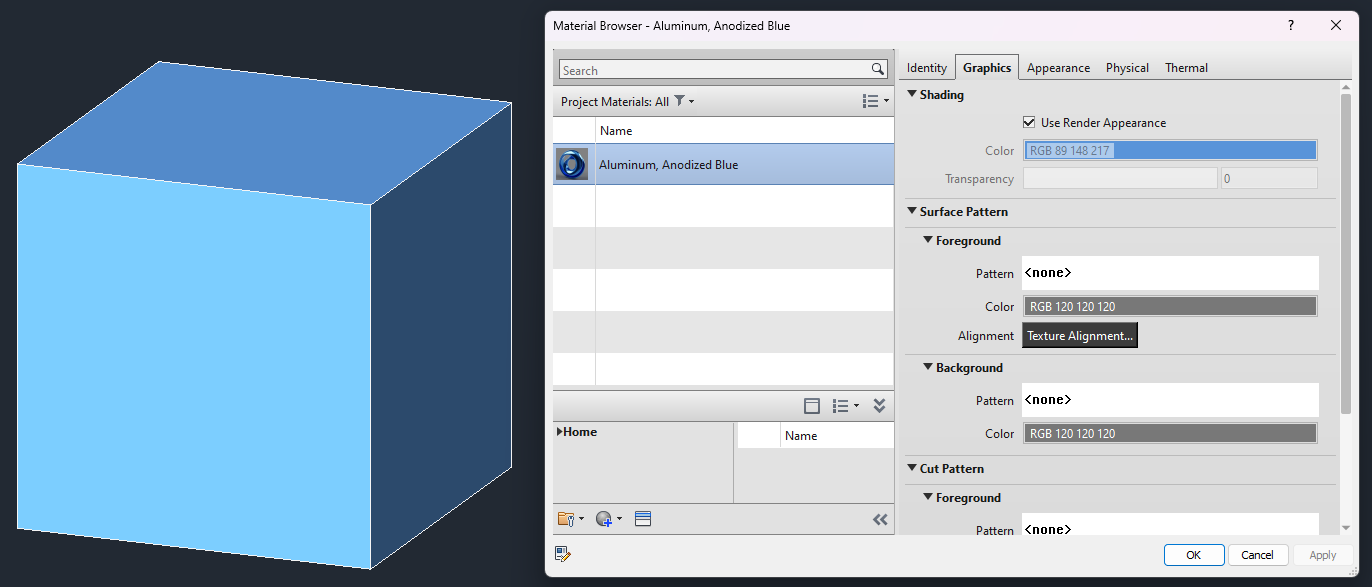Click the filter icon beside Project Materials
1372x587 pixels.
pyautogui.click(x=681, y=101)
